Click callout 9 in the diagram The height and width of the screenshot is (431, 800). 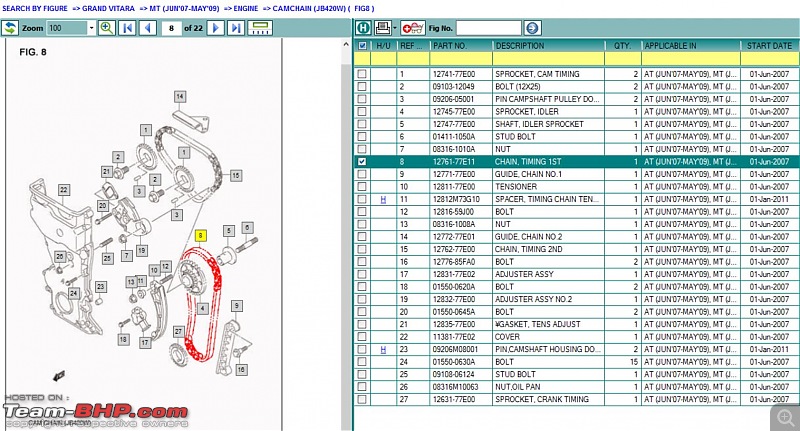tap(236, 306)
